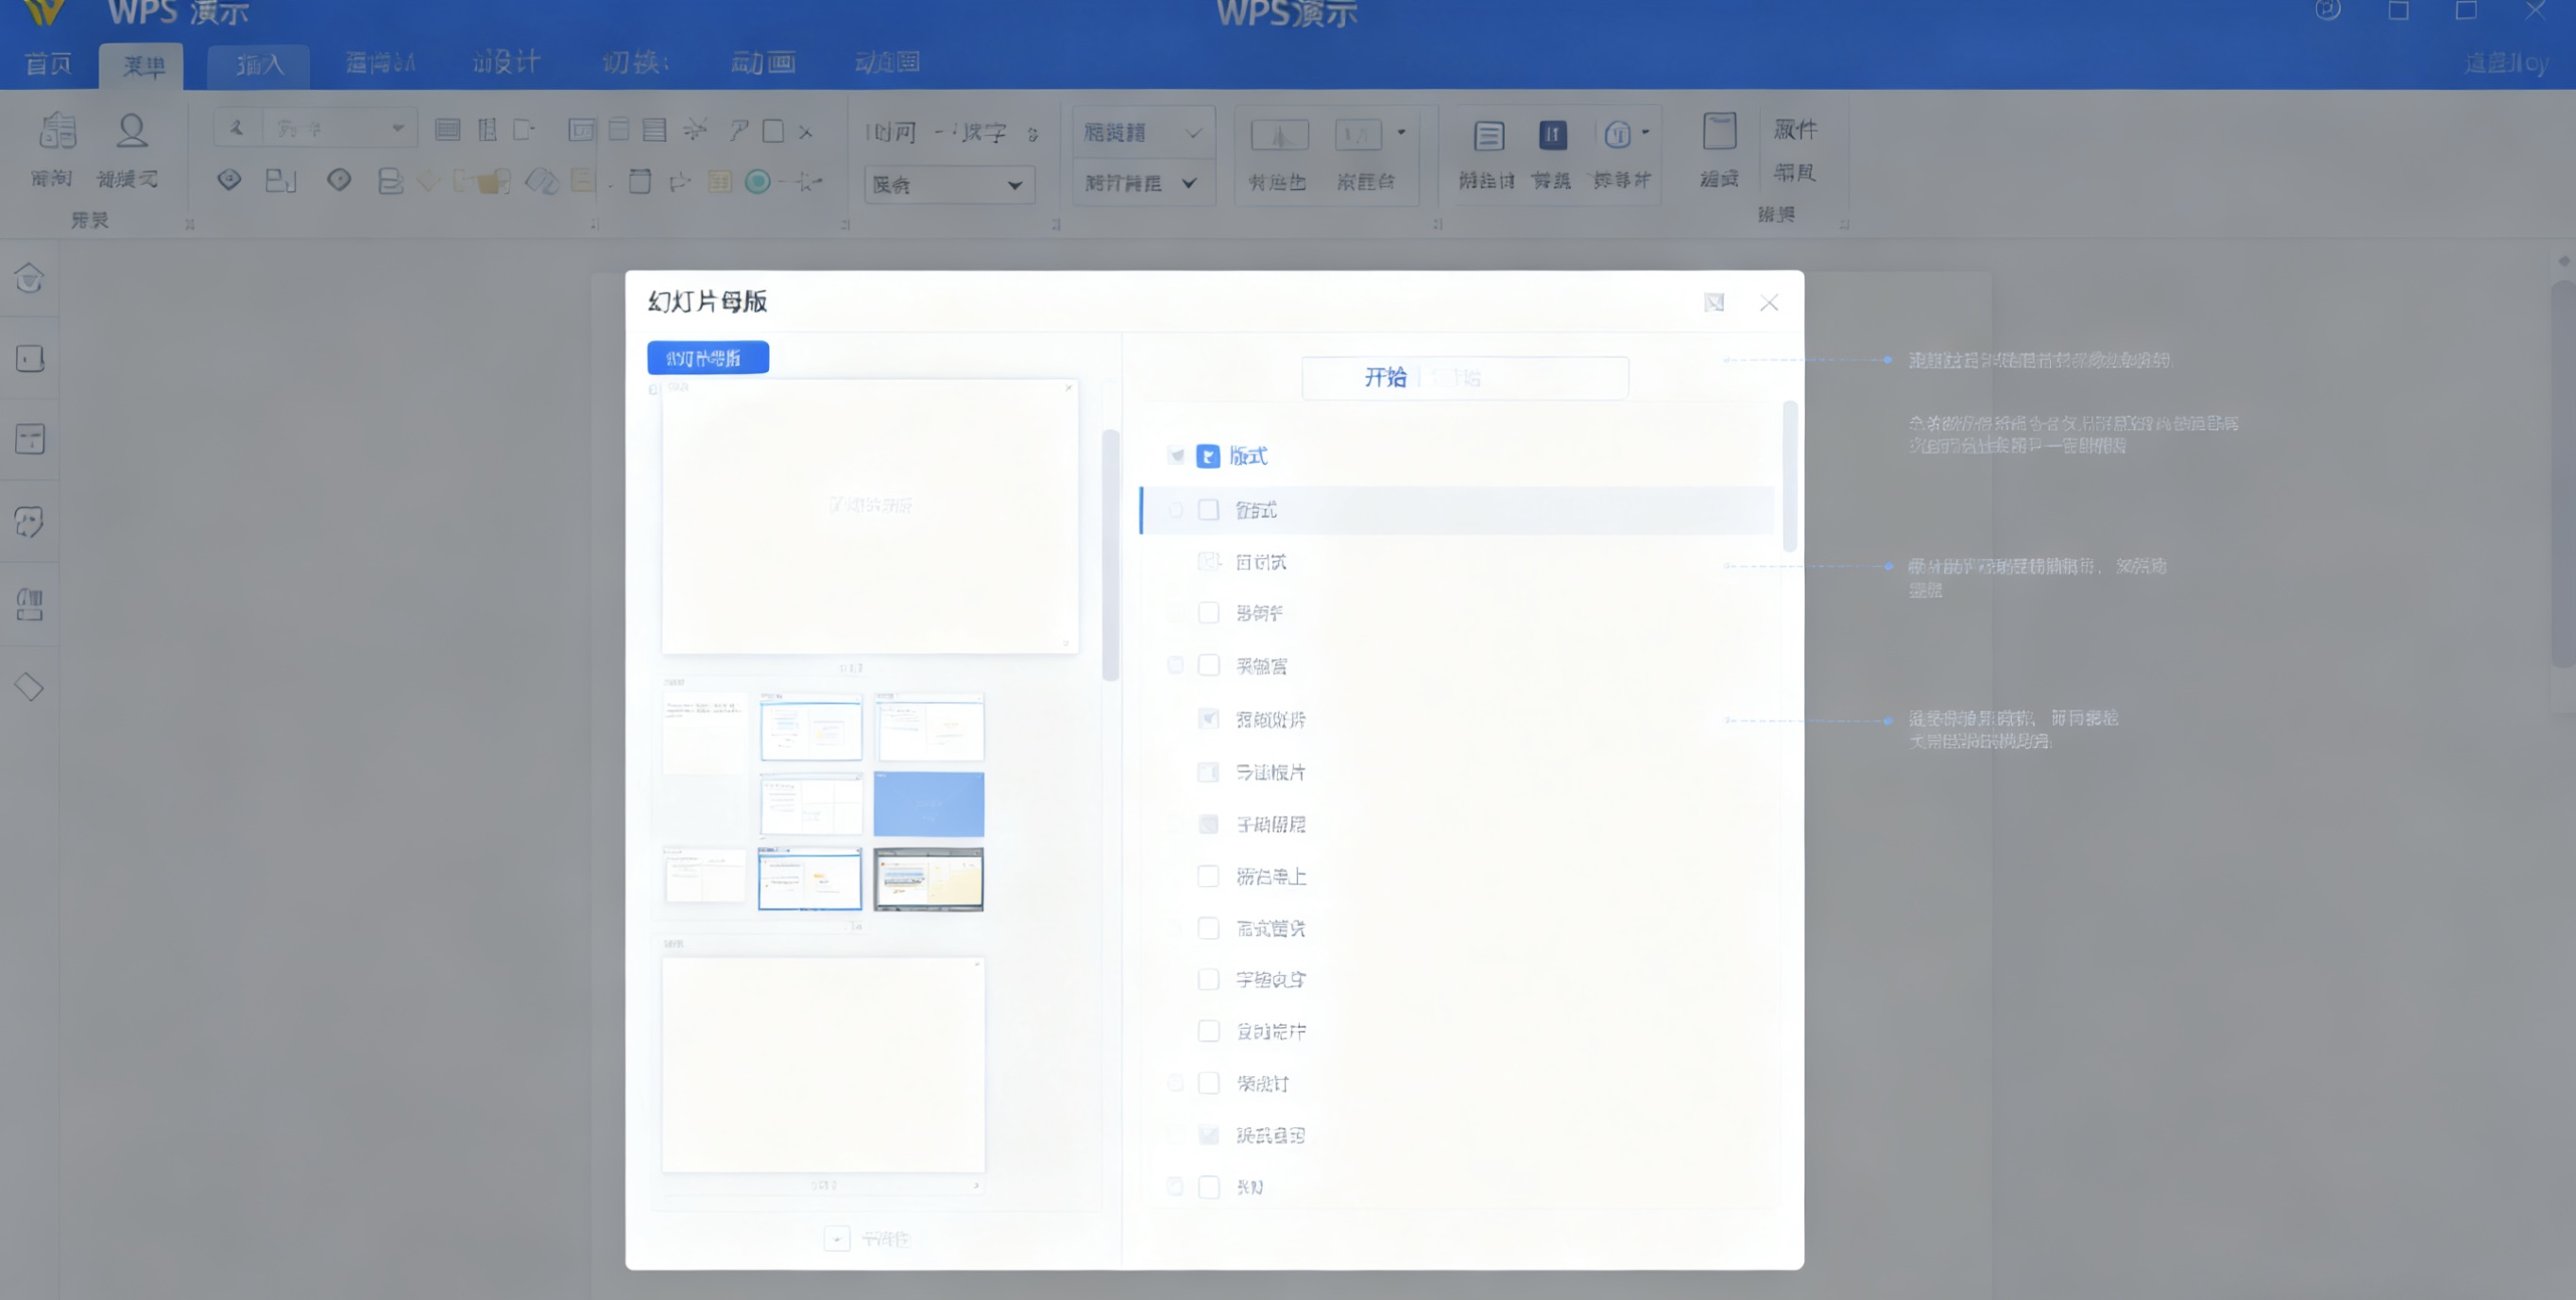This screenshot has height=1300, width=2576.
Task: Tick the last checkbox in the list
Action: point(1208,1187)
